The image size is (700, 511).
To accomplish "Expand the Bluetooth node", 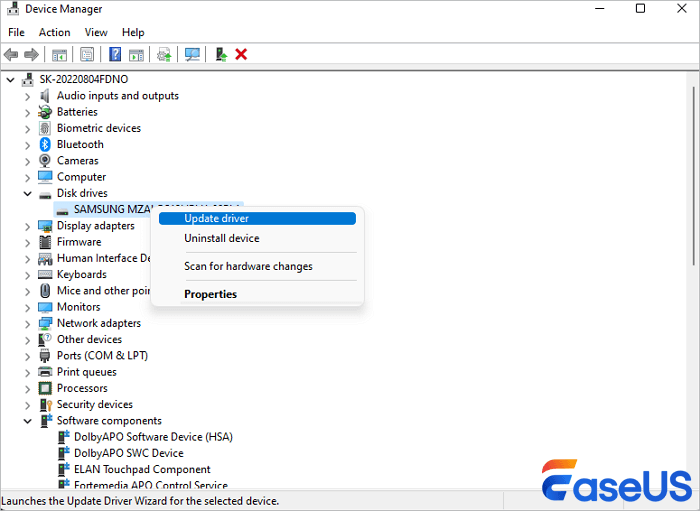I will point(28,145).
